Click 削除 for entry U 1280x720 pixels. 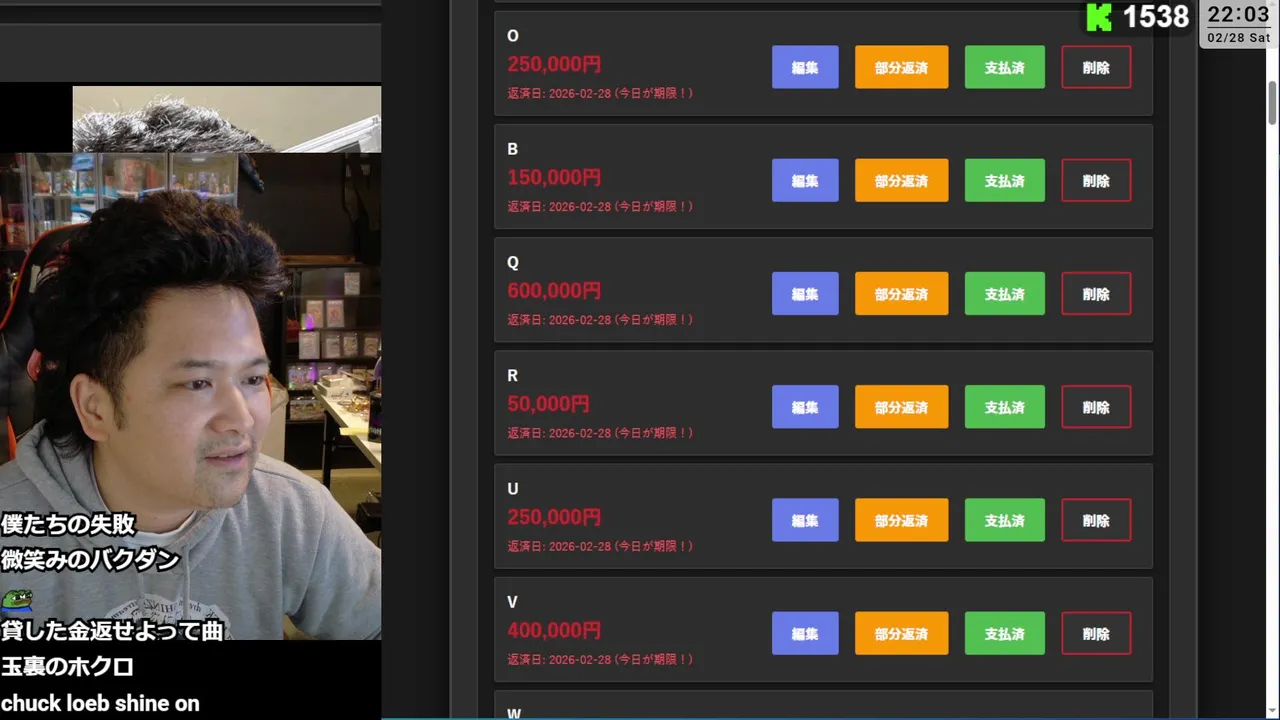click(1096, 520)
